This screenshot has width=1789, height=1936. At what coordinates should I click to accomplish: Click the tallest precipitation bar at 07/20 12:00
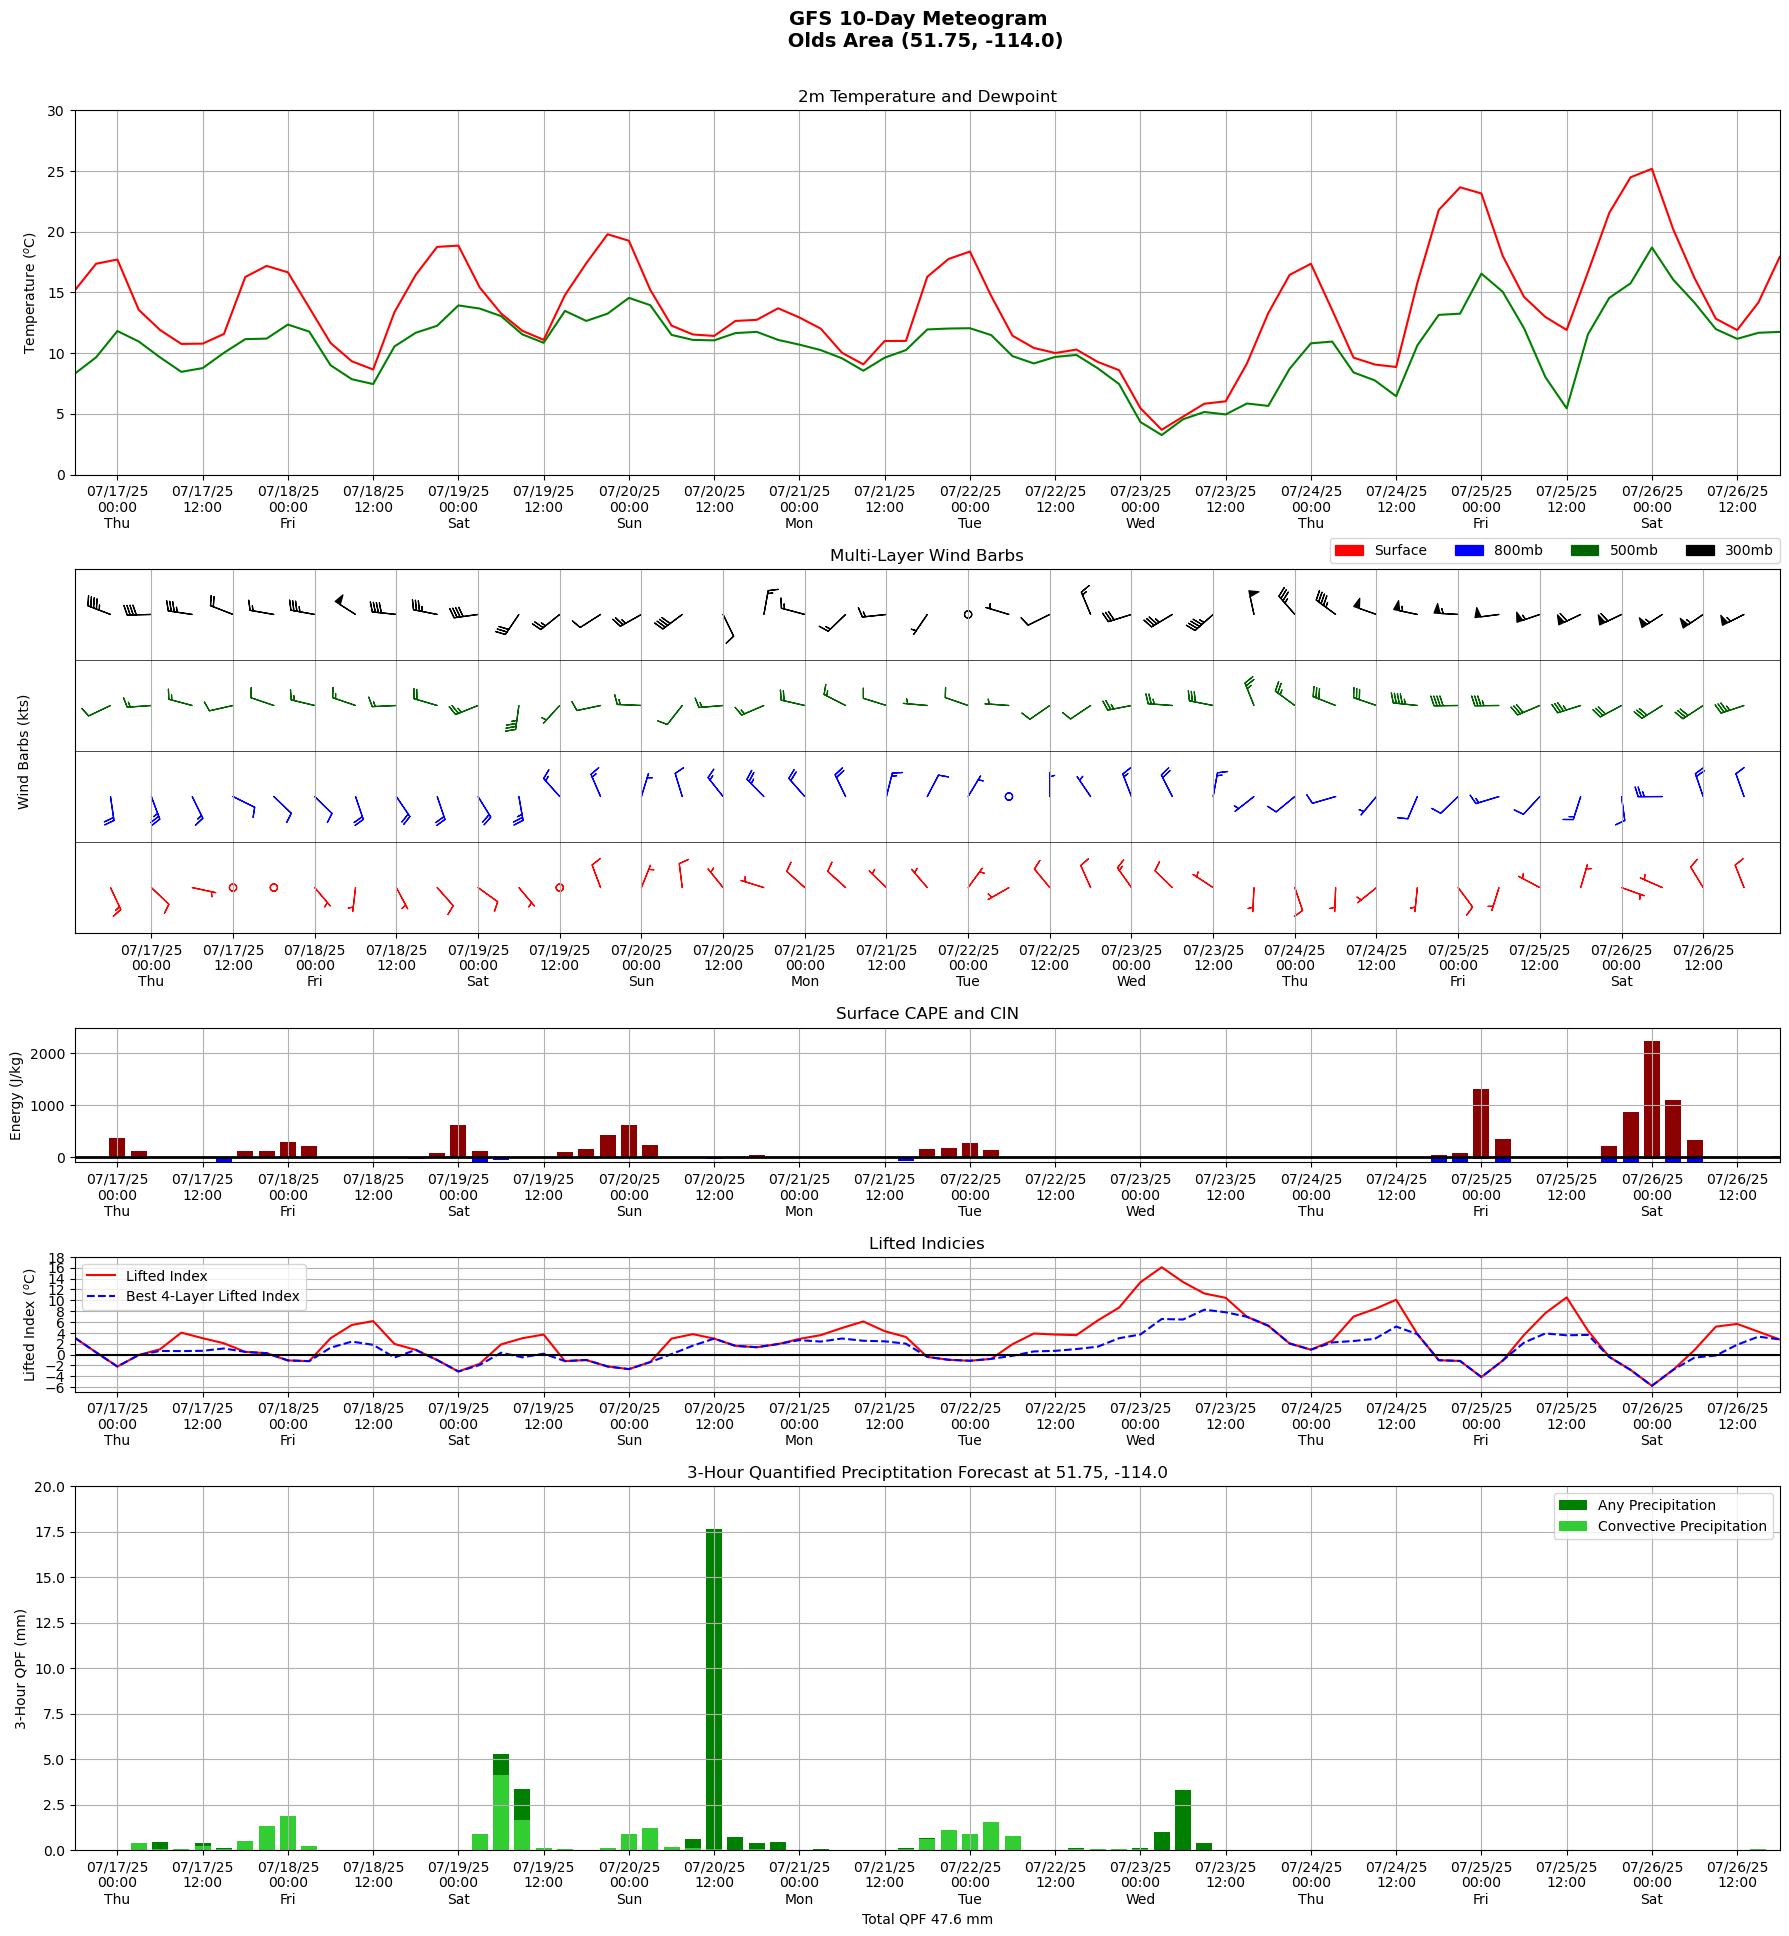[x=714, y=1690]
